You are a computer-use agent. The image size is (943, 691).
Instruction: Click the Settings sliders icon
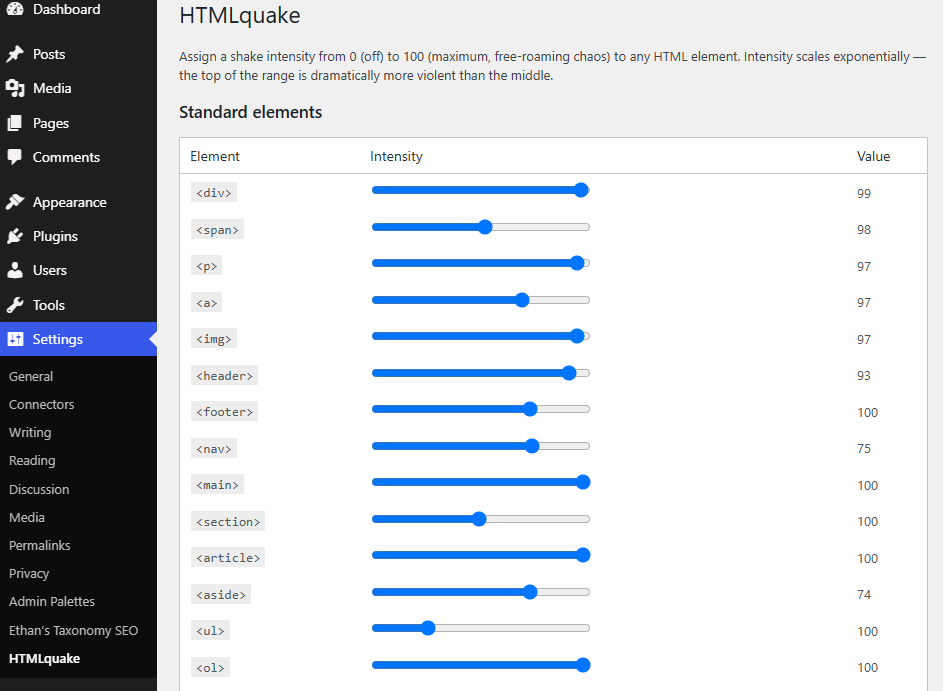(15, 339)
